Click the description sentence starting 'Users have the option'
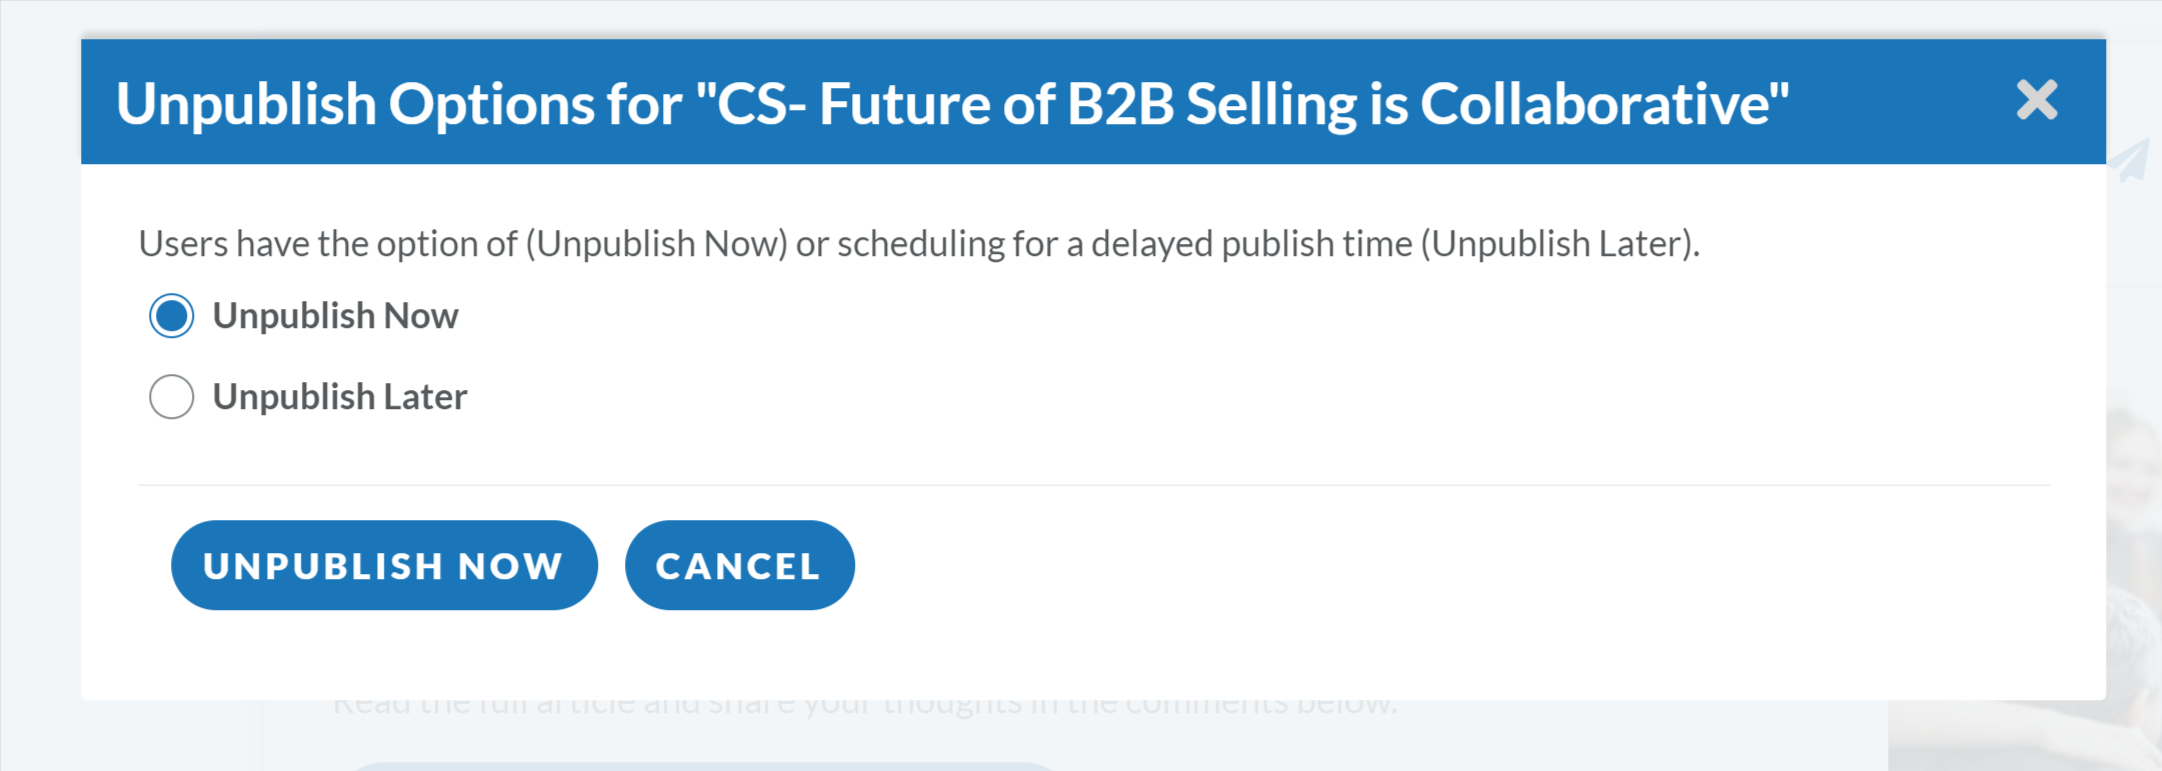The height and width of the screenshot is (771, 2162). pyautogui.click(x=919, y=244)
